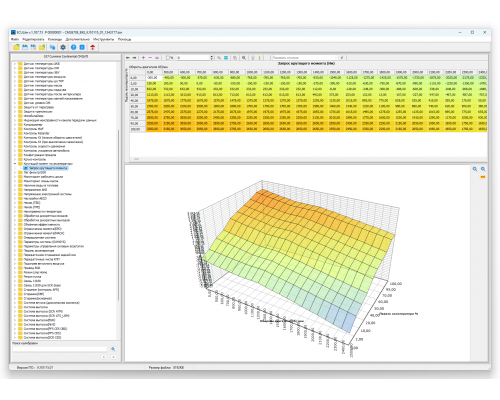Viewport: 500px width, 400px height.
Task: Click the Поиск калибровки search input field
Action: (60, 349)
